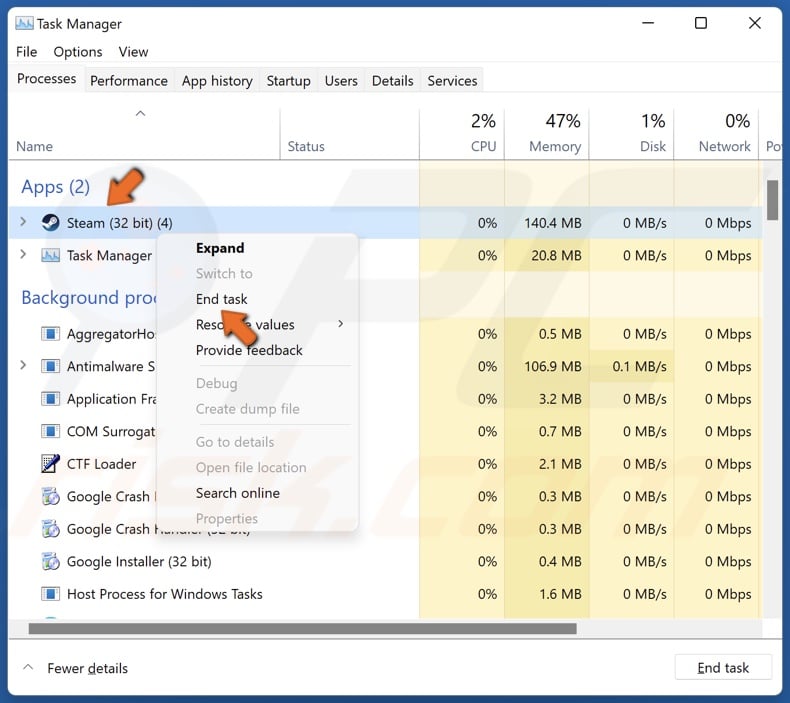This screenshot has height=703, width=790.
Task: Click Antimalware's 106.9 MB memory value
Action: (x=553, y=366)
